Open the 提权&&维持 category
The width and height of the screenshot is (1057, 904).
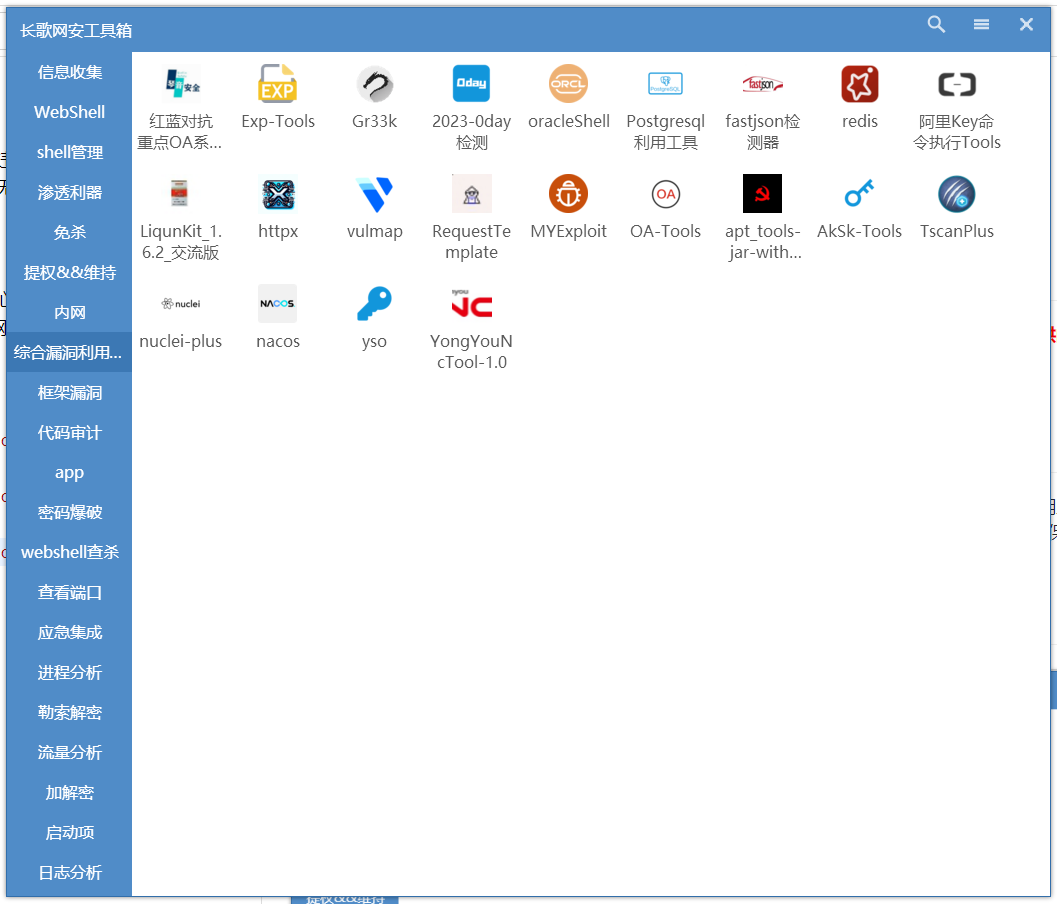69,272
